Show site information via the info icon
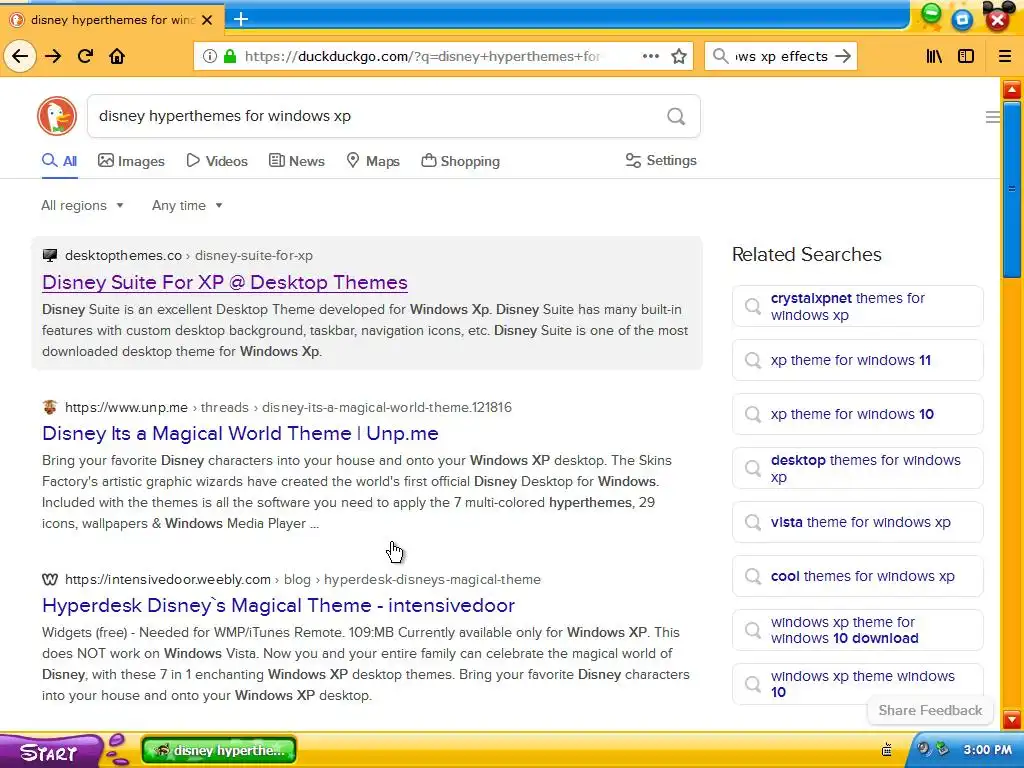Image resolution: width=1024 pixels, height=768 pixels. 210,56
